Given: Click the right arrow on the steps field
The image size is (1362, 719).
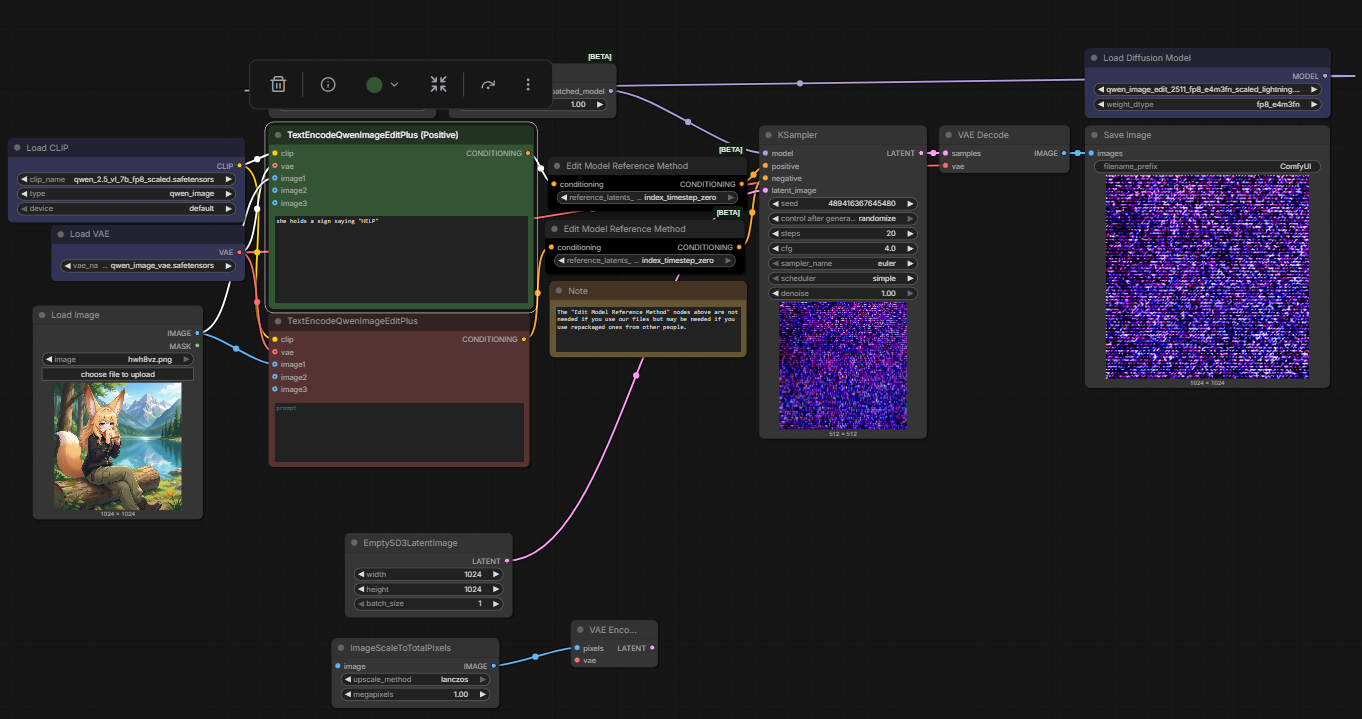Looking at the screenshot, I should point(910,233).
